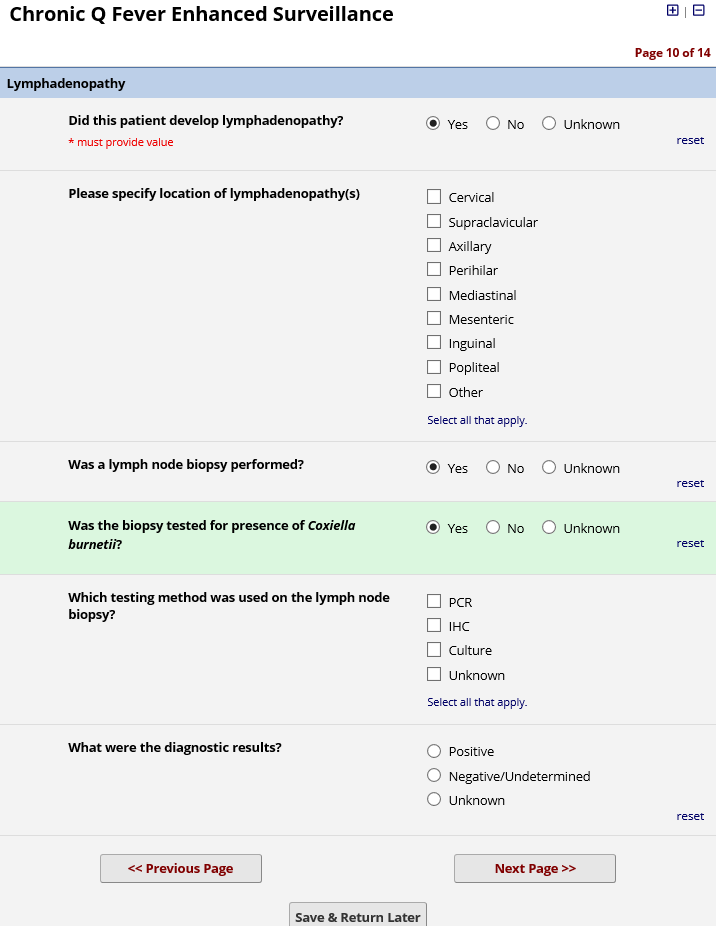This screenshot has width=716, height=926.
Task: Click Save & Return Later
Action: (x=359, y=916)
